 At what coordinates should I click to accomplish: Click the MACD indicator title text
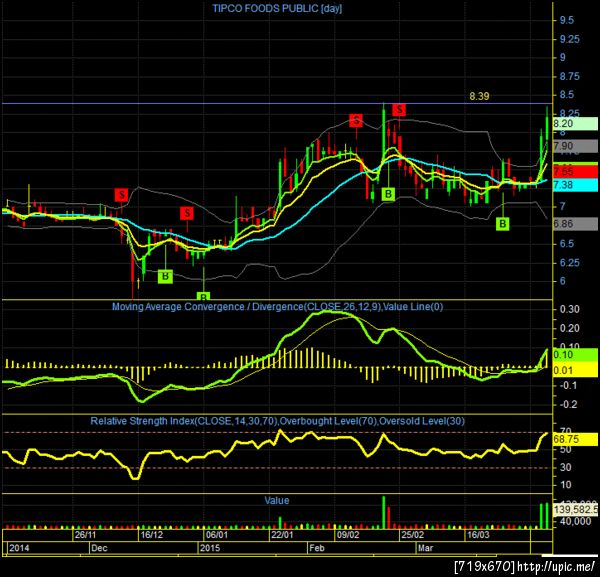[x=277, y=307]
